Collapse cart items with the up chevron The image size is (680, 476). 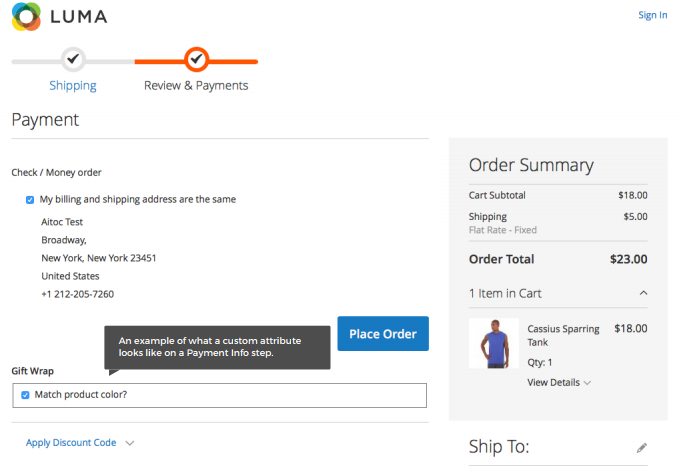(x=644, y=293)
